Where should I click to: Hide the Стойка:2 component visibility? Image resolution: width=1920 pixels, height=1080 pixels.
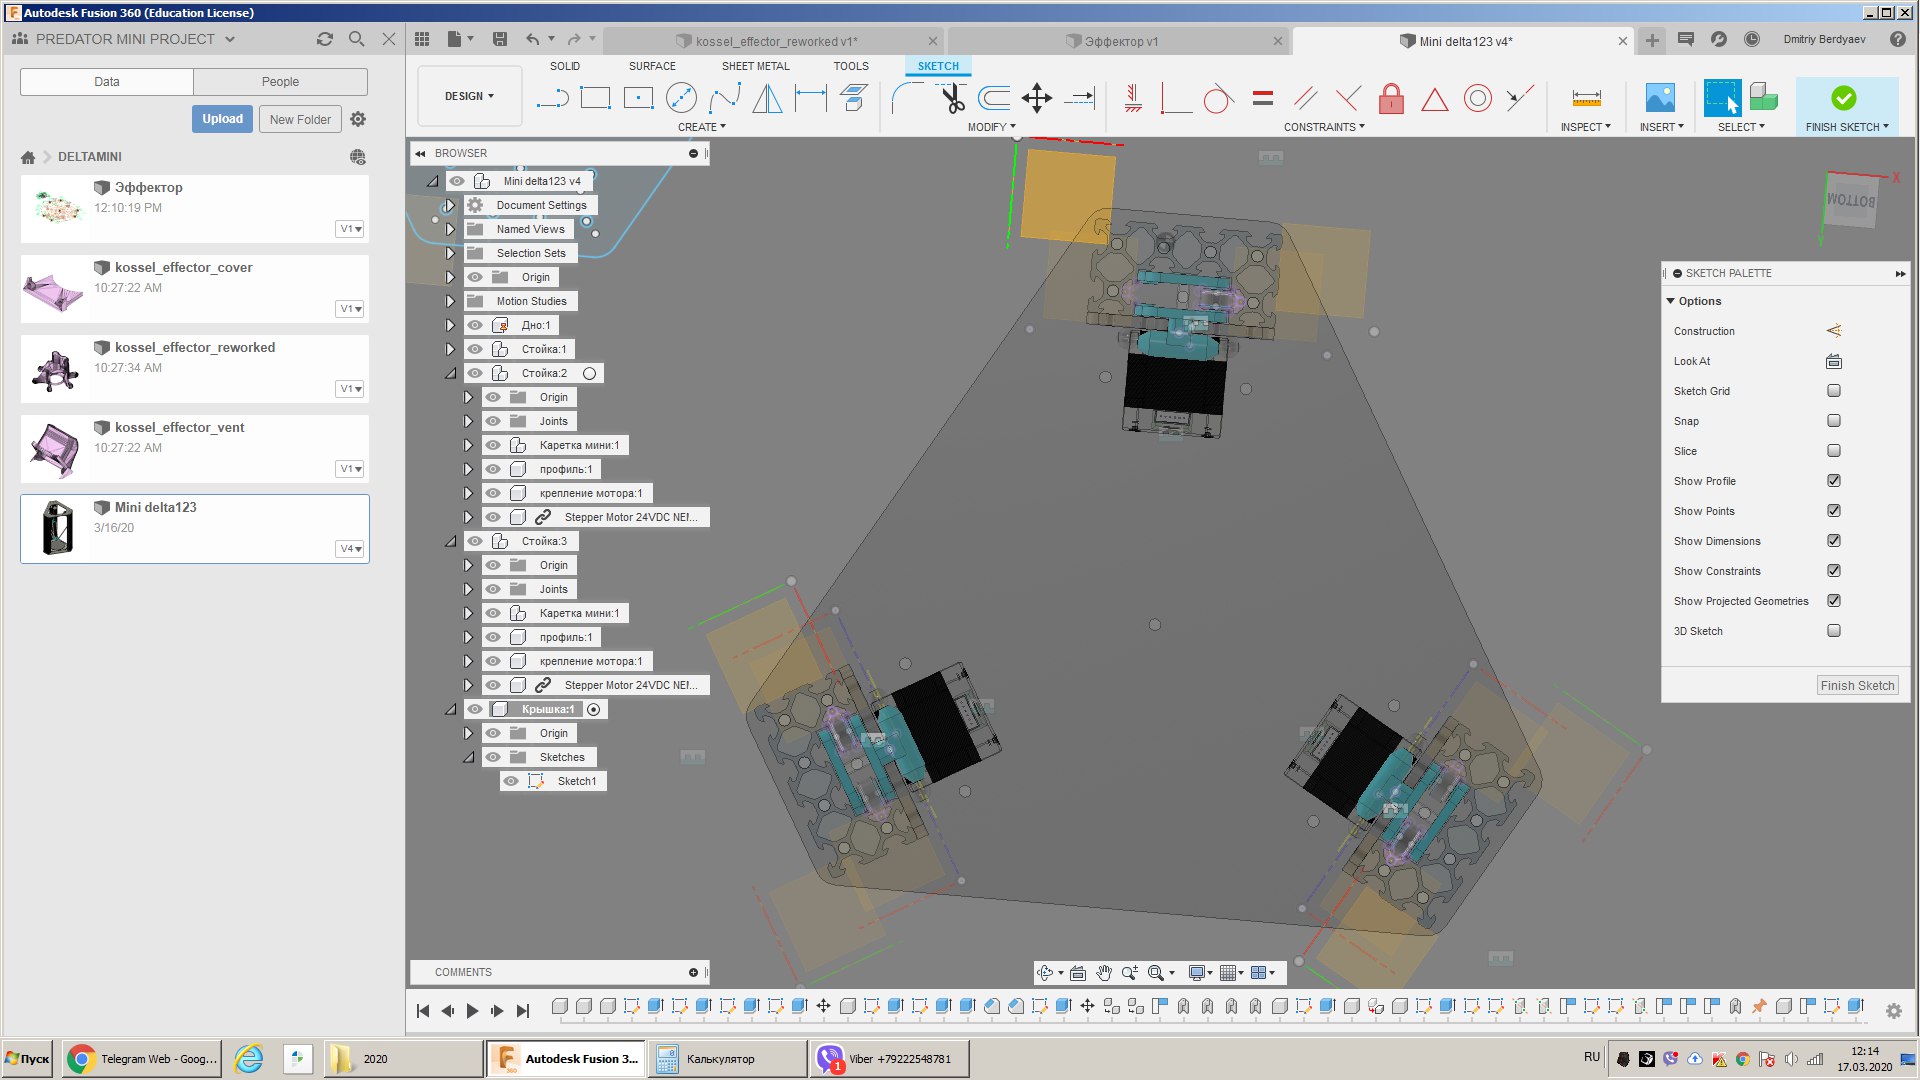click(475, 373)
